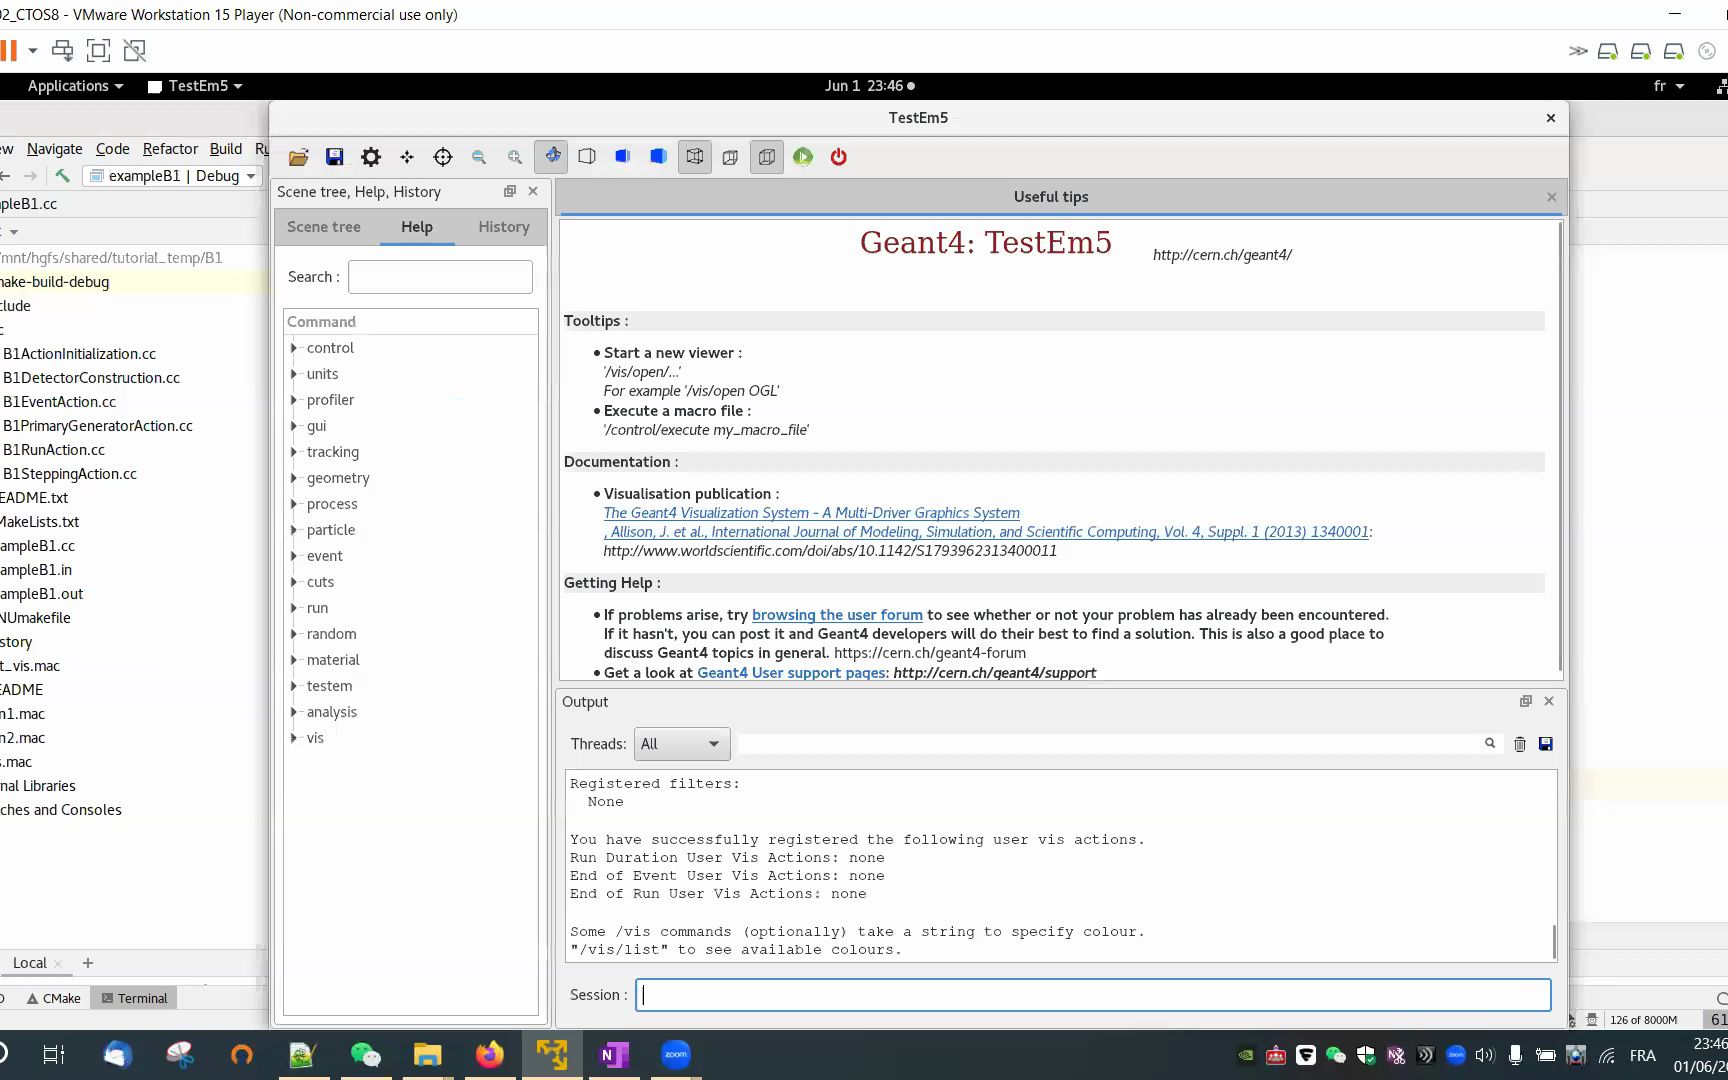
Task: Open Refactor menu in IDE window
Action: point(170,149)
